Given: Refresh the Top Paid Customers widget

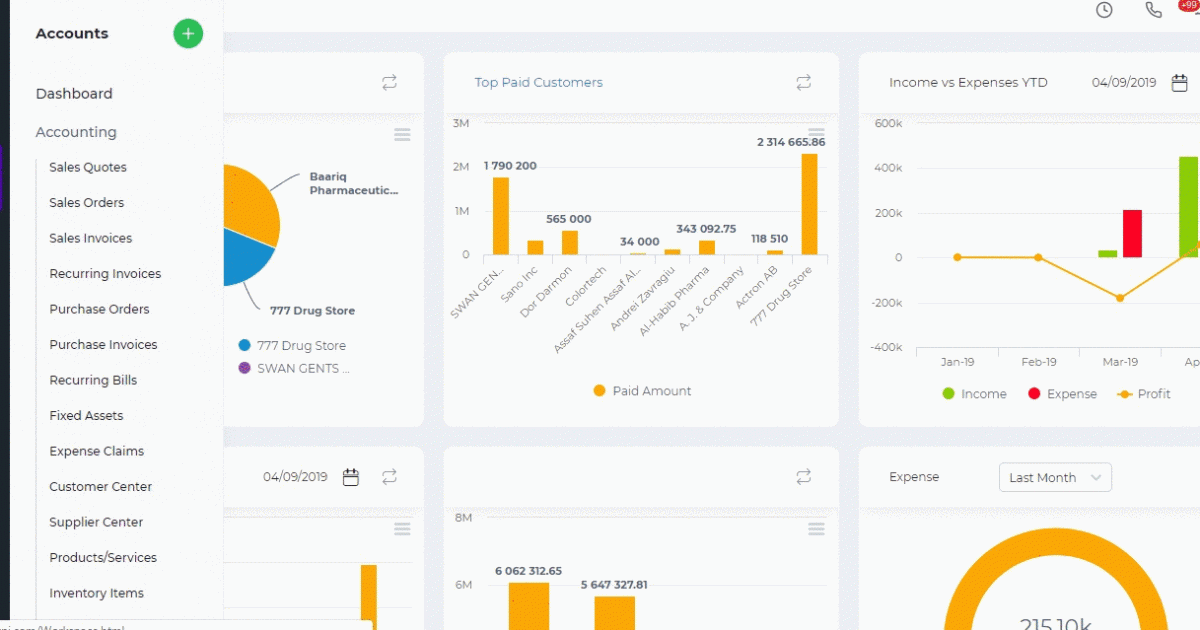Looking at the screenshot, I should [x=804, y=82].
